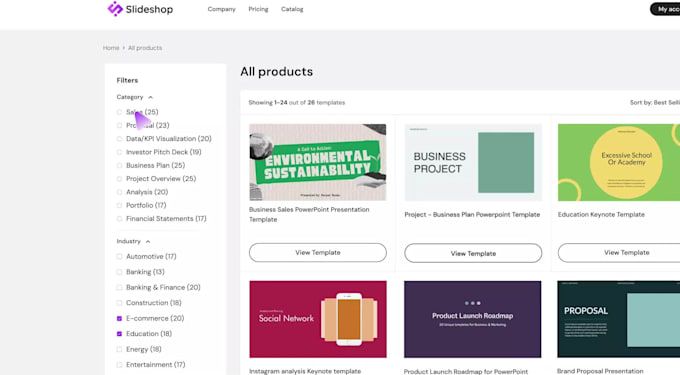Uncheck the E-commerce industry filter
The height and width of the screenshot is (375, 680).
tap(119, 319)
